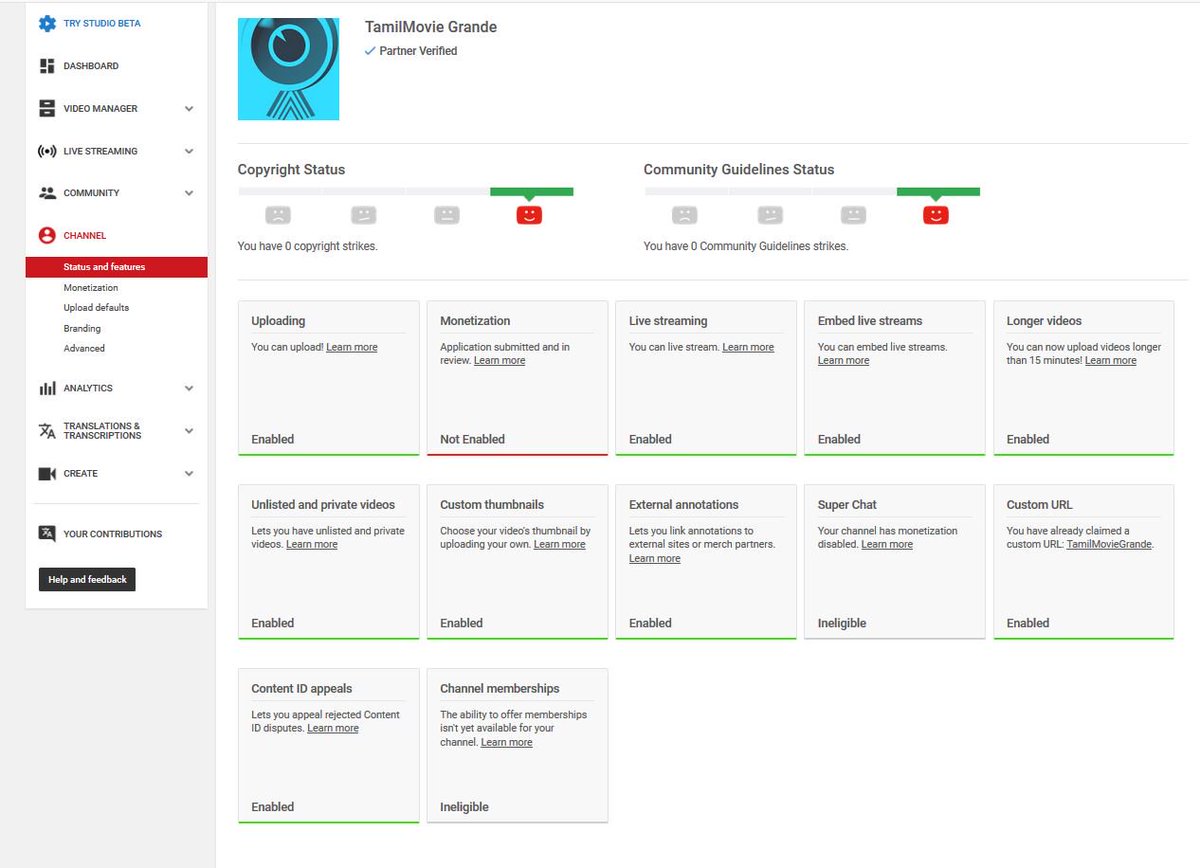Click the Your Contributions icon
Viewport: 1200px width, 868px height.
click(47, 533)
